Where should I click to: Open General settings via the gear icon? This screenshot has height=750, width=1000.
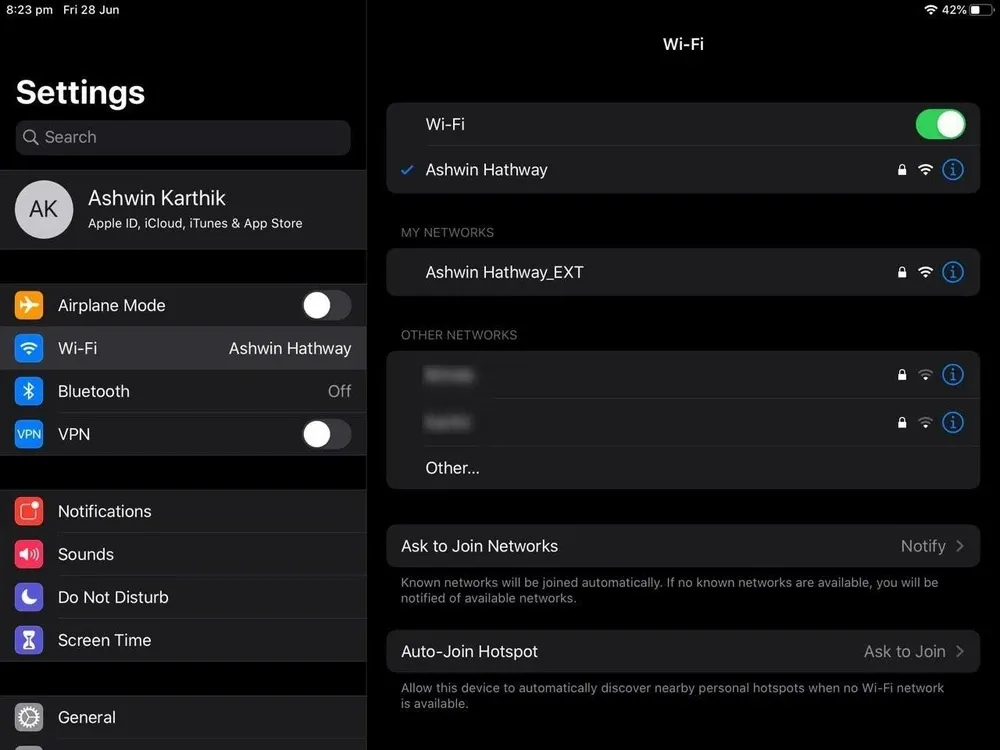click(28, 717)
